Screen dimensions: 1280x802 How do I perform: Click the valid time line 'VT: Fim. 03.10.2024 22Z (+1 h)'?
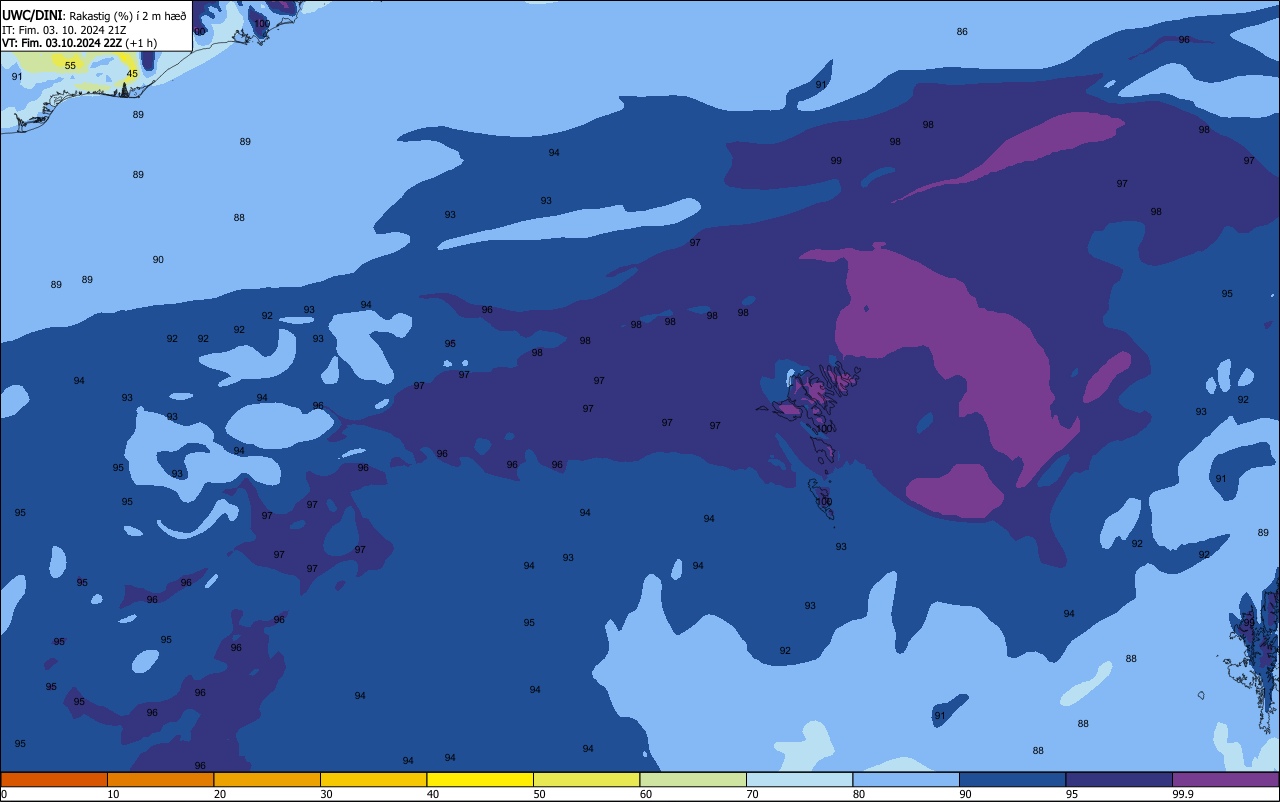point(79,43)
